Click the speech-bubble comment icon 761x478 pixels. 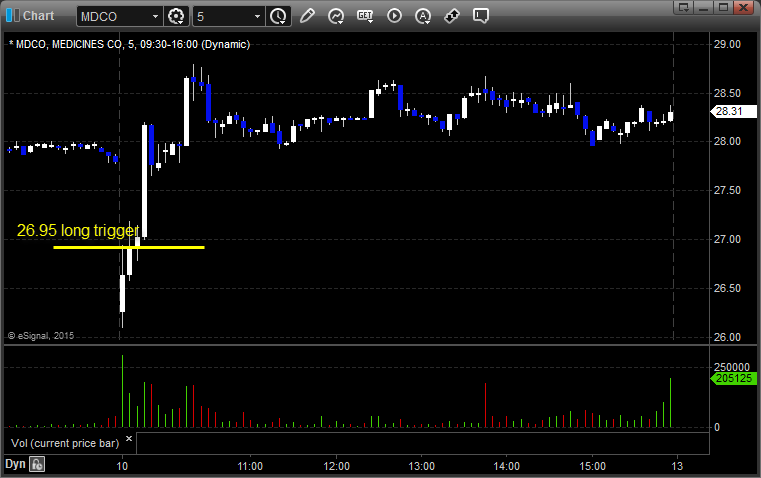[480, 16]
